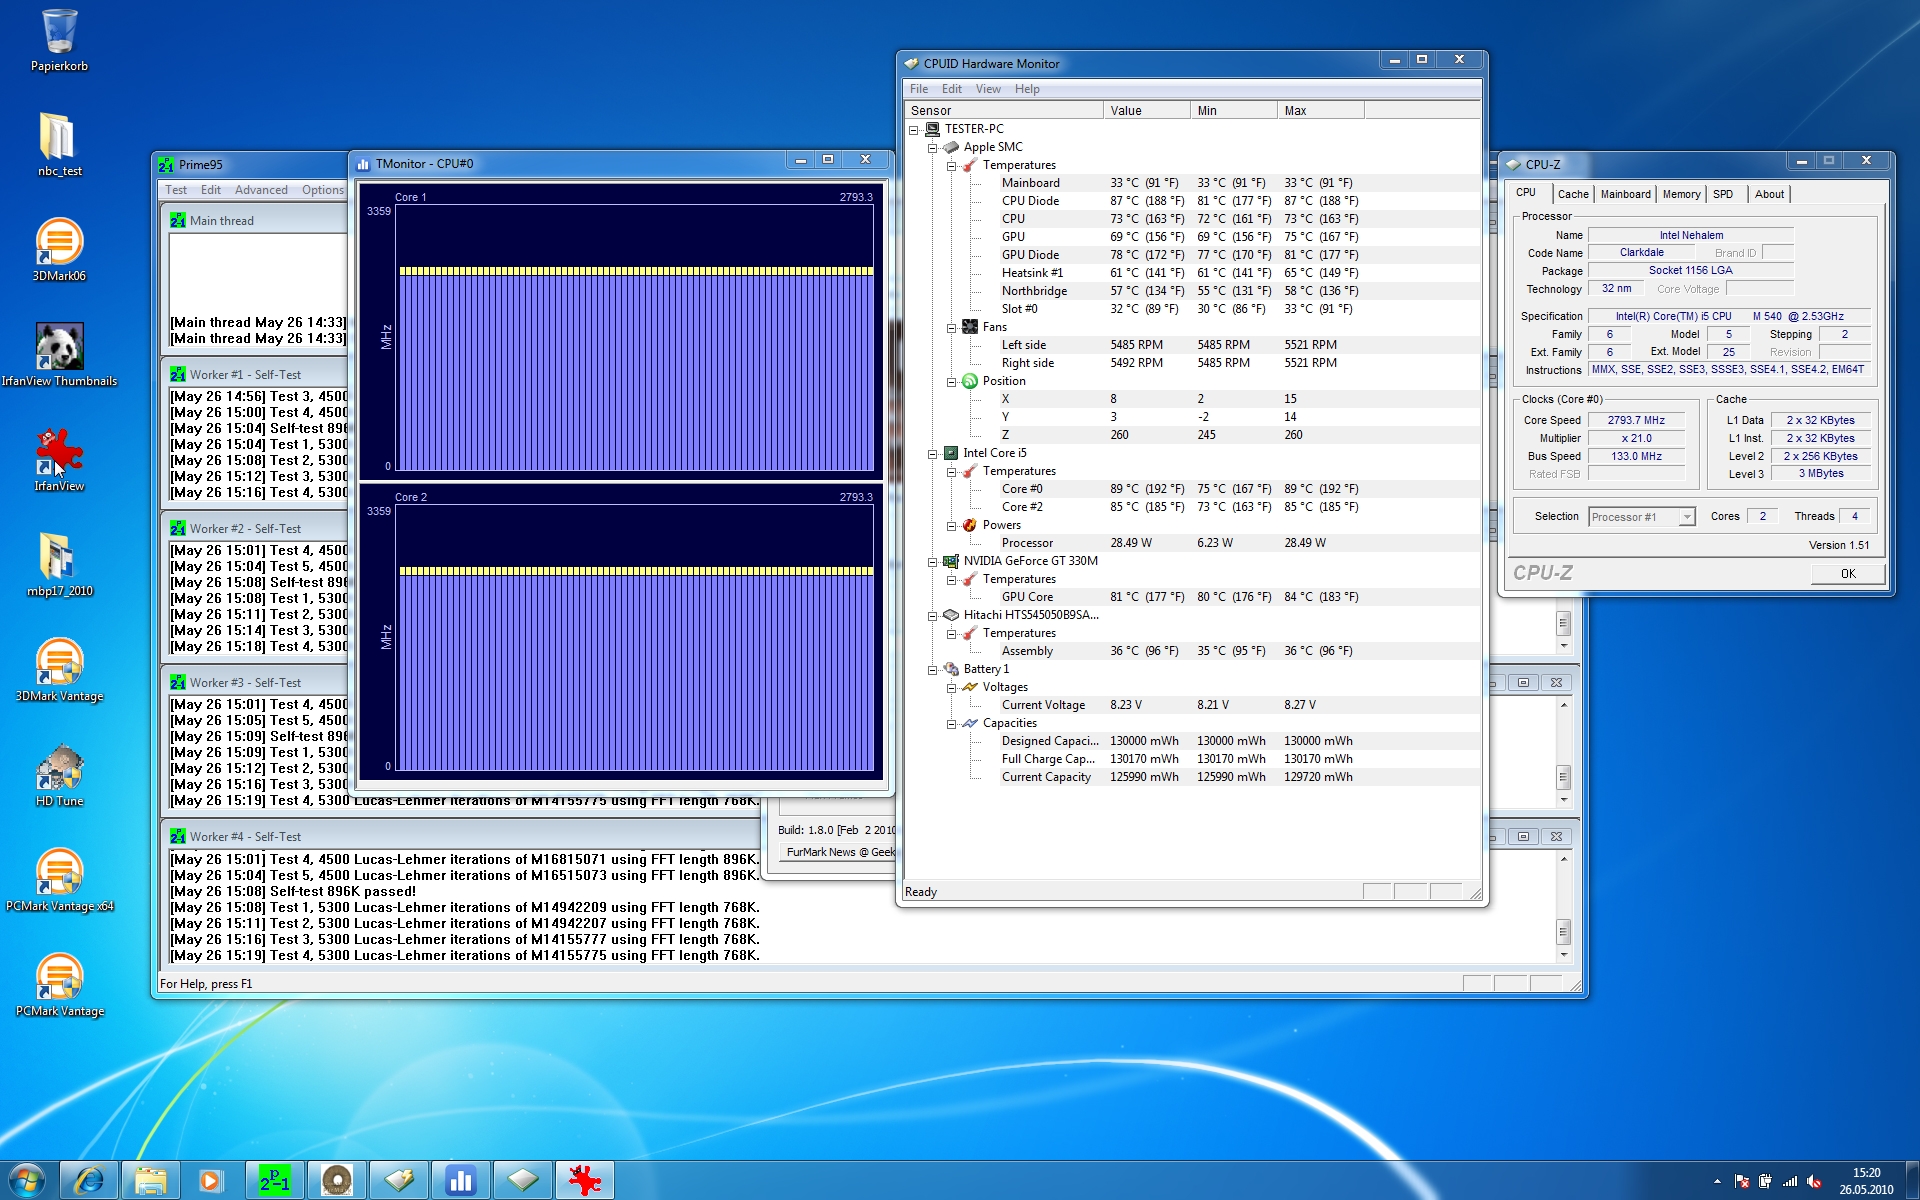
Task: Switch to the Memory tab in CPU-Z
Action: [1680, 194]
